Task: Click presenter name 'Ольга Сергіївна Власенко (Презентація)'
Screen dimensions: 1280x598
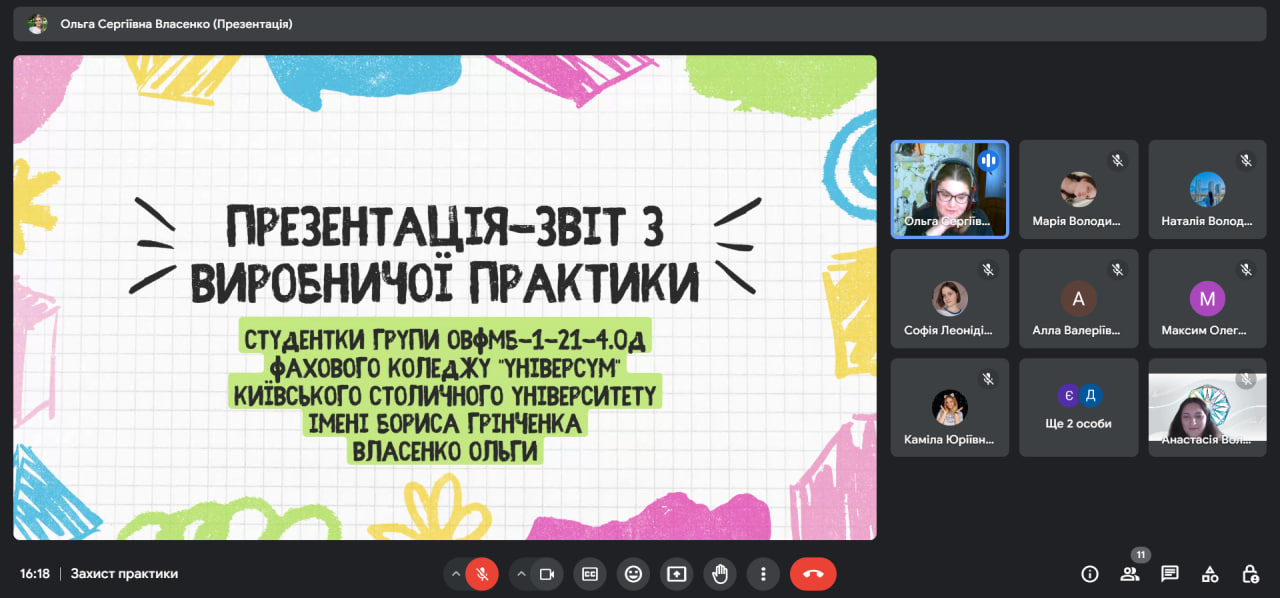Action: click(177, 23)
